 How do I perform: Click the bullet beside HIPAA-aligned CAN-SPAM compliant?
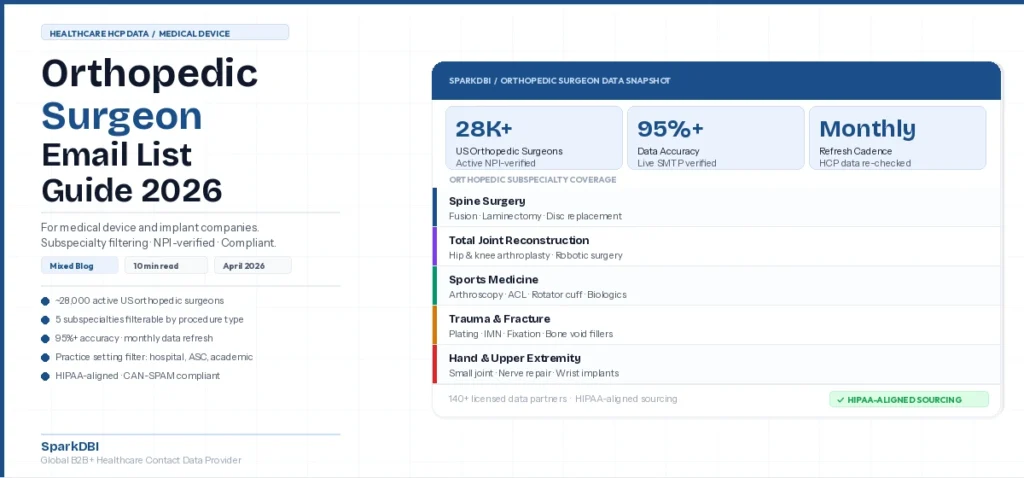pyautogui.click(x=45, y=376)
